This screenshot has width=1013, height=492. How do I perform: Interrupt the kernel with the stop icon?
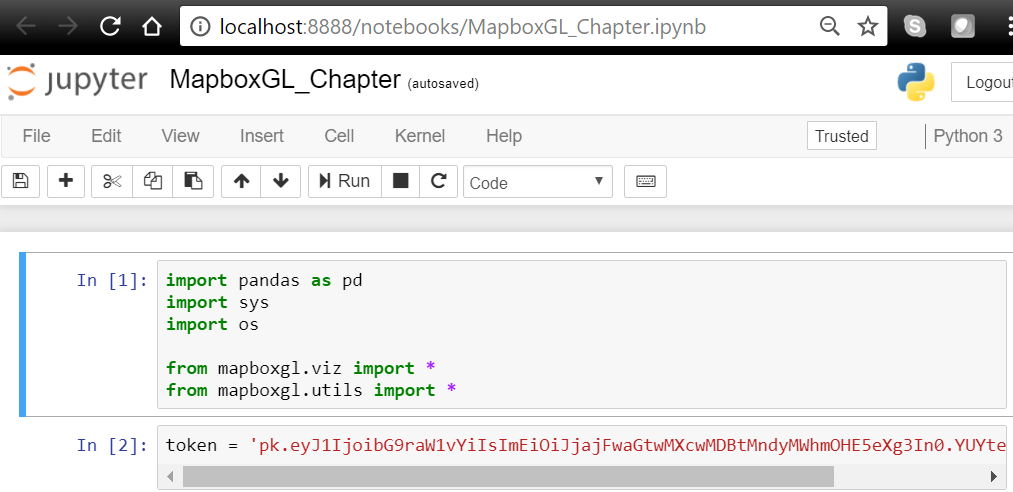401,181
